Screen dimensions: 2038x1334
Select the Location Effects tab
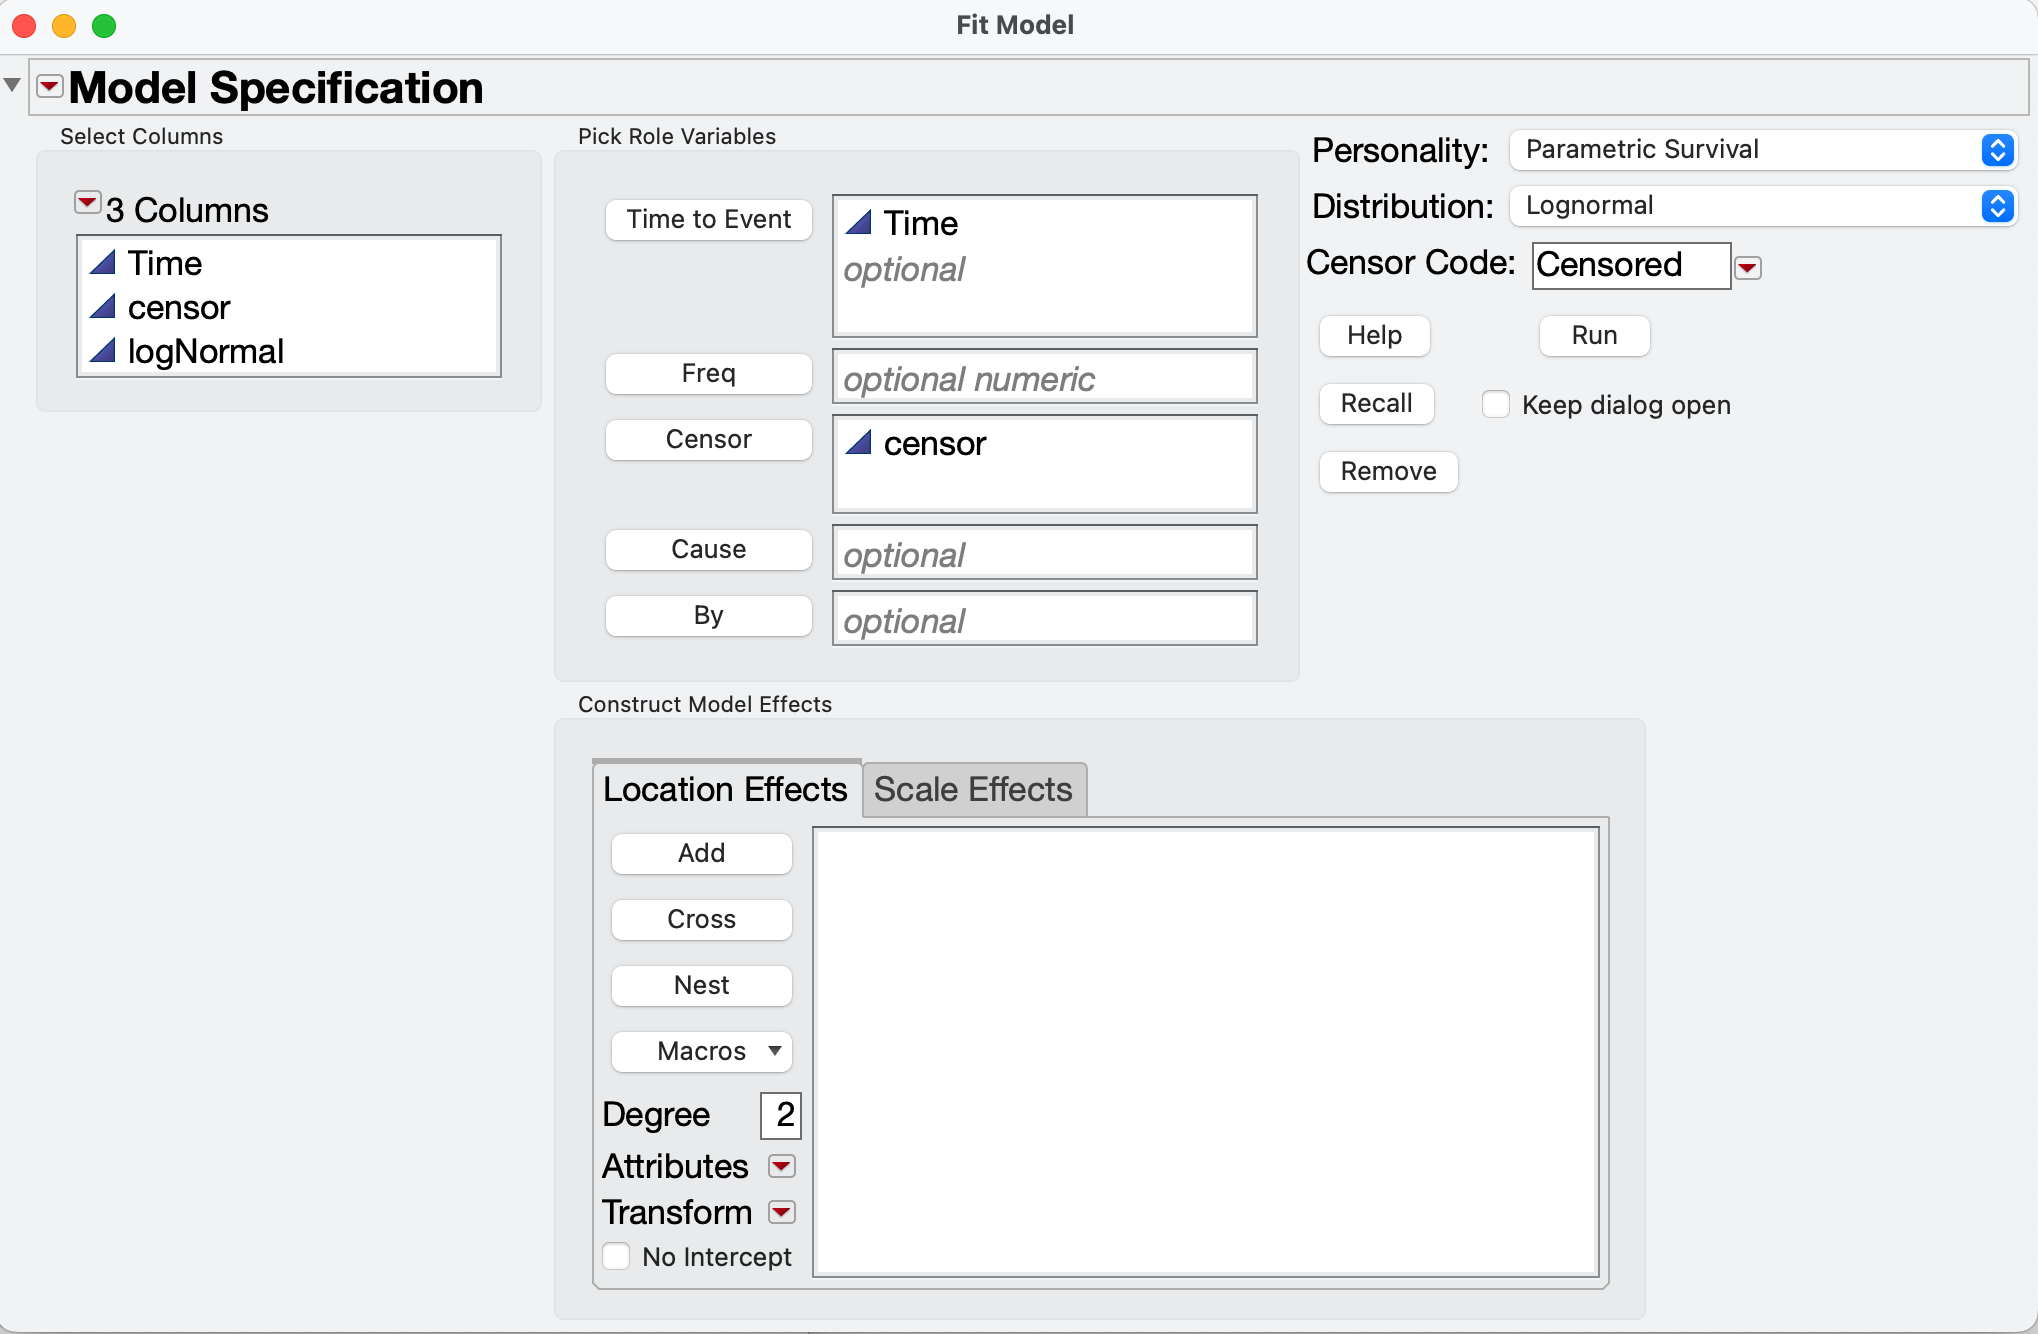tap(725, 790)
